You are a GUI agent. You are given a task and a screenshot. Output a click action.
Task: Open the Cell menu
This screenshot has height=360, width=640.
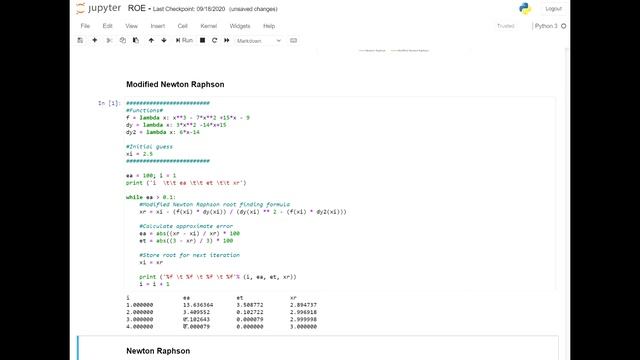[182, 26]
